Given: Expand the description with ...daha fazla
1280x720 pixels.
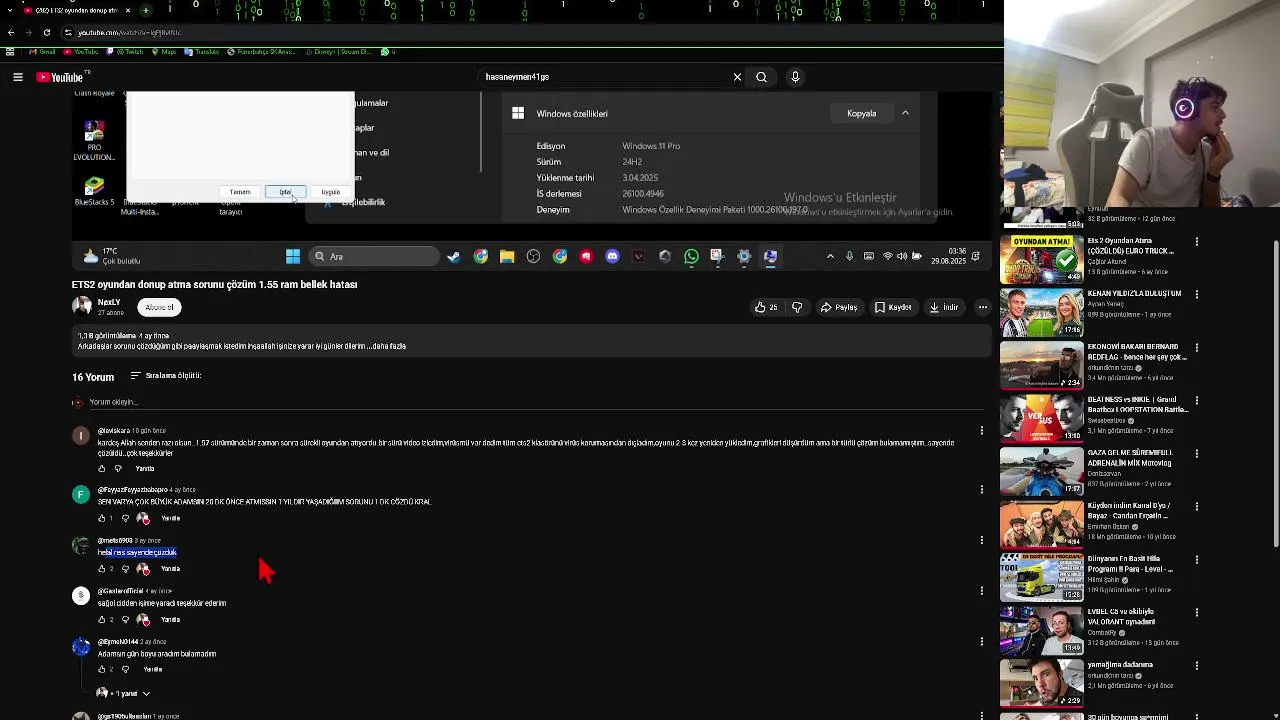Looking at the screenshot, I should 385,346.
